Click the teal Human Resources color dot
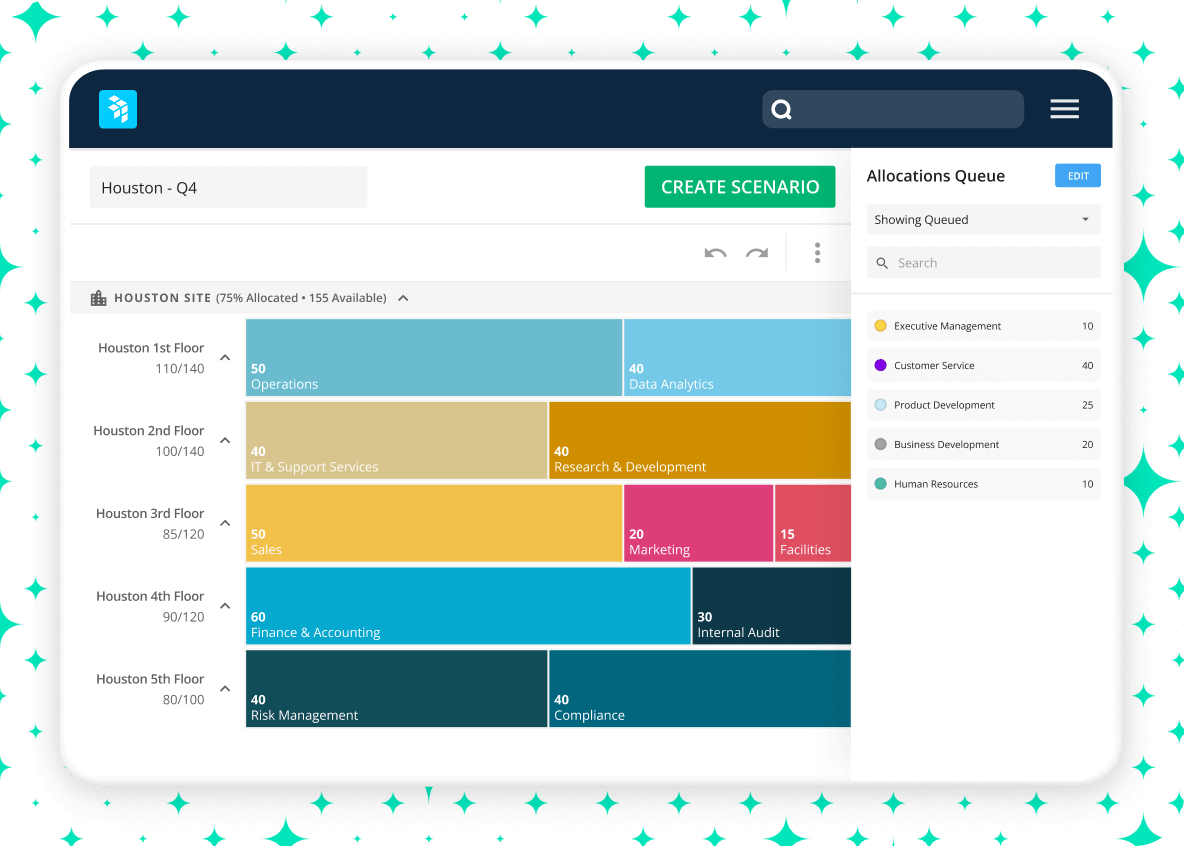 pyautogui.click(x=880, y=483)
